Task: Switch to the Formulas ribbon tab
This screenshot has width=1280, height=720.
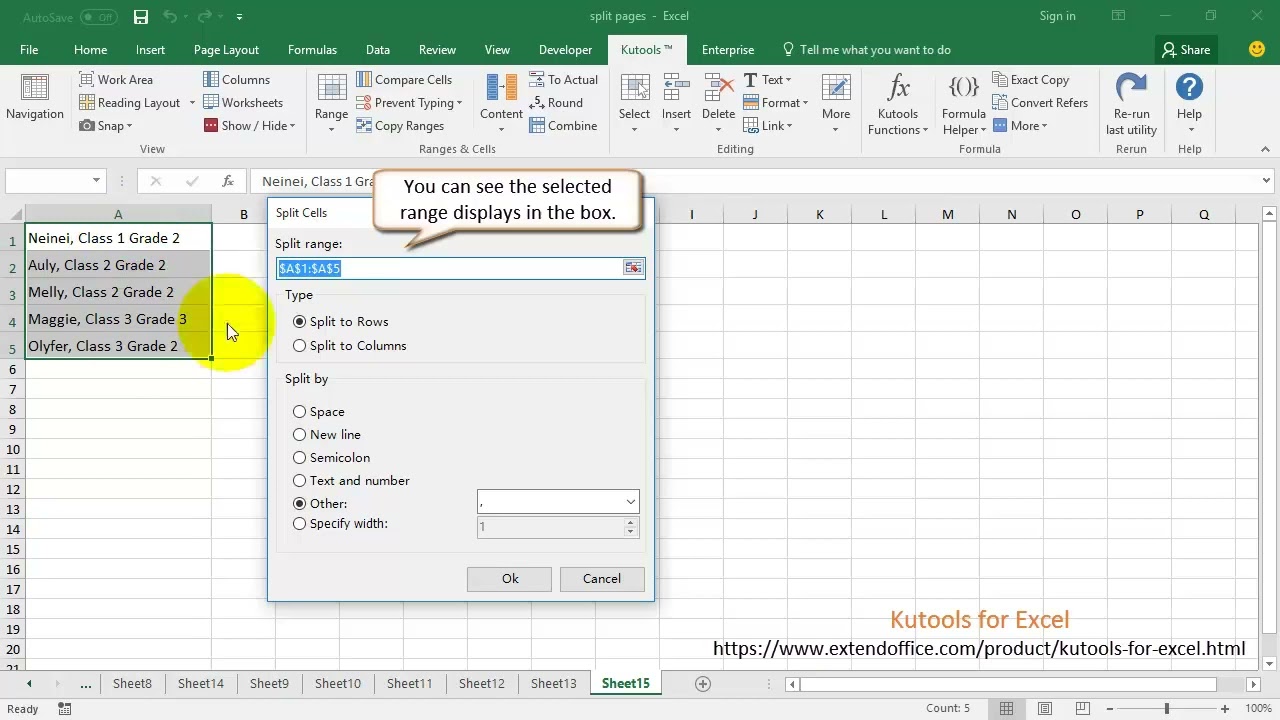Action: pos(312,50)
